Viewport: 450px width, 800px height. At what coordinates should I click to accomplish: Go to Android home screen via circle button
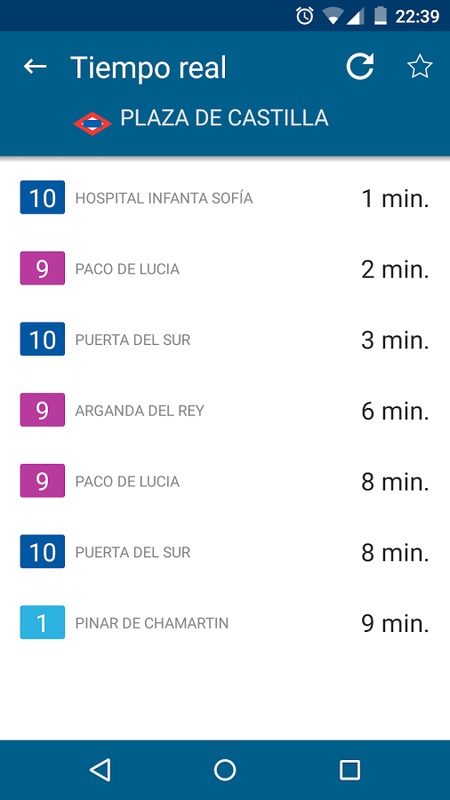tap(225, 770)
